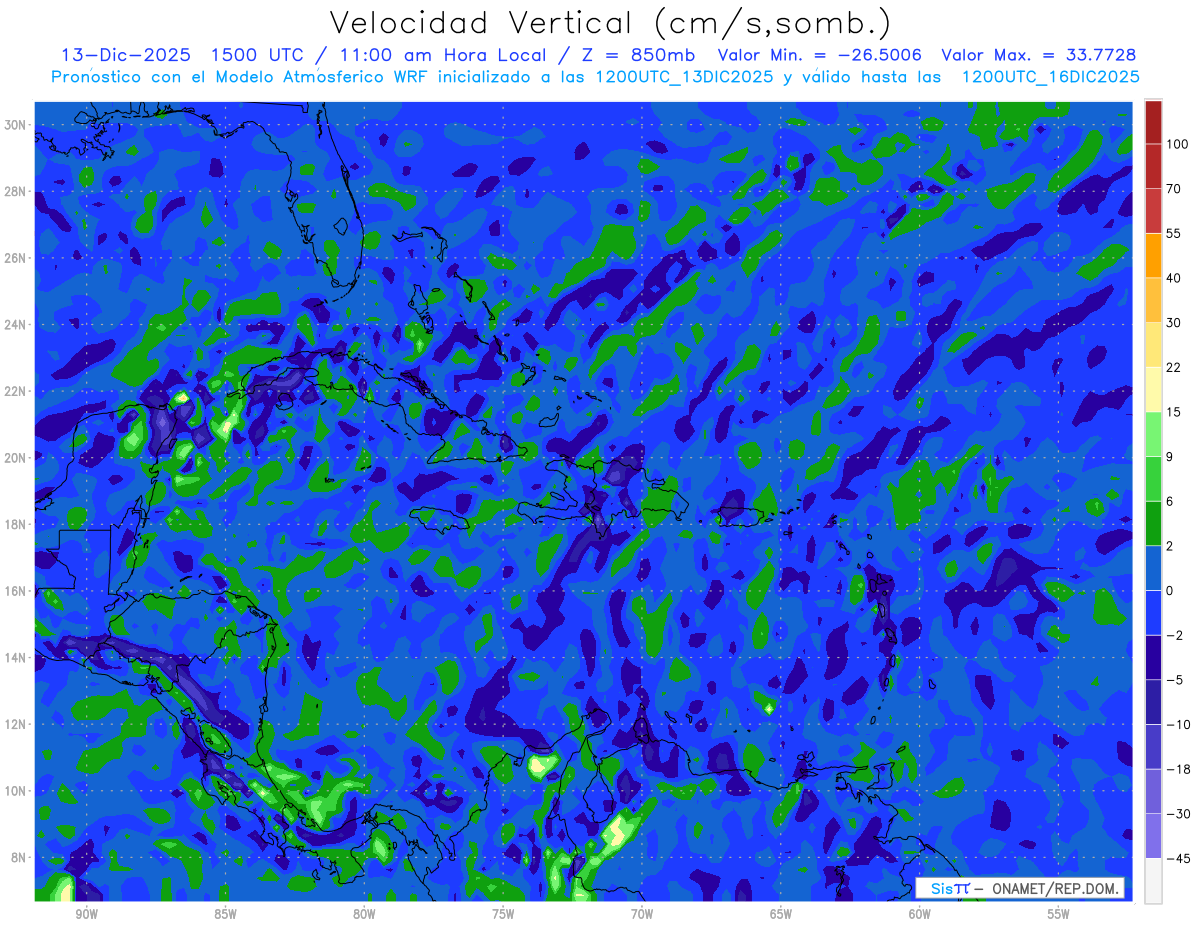
Task: Click yellow legend swatch between 22 and 30
Action: 1153,344
